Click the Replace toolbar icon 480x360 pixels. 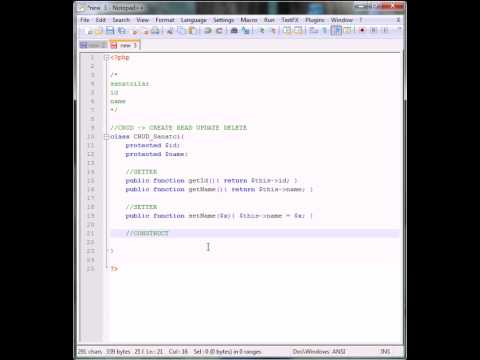point(246,31)
